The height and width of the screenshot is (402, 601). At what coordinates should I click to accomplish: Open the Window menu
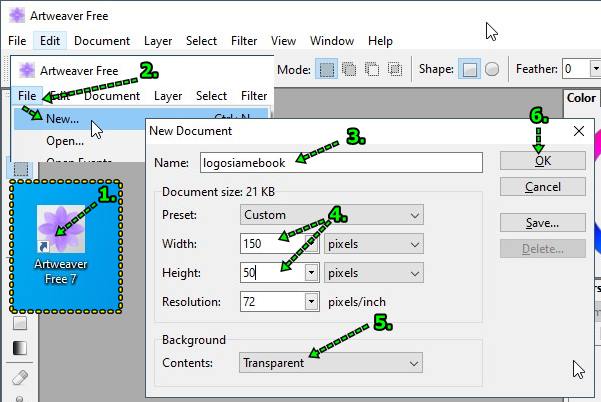coord(332,41)
